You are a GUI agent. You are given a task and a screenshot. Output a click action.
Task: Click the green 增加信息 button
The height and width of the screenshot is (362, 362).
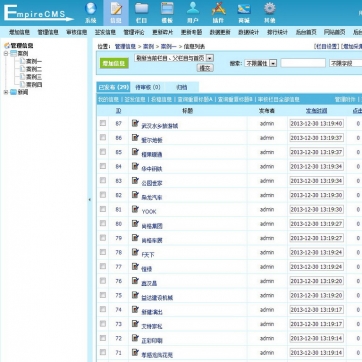[x=114, y=63]
